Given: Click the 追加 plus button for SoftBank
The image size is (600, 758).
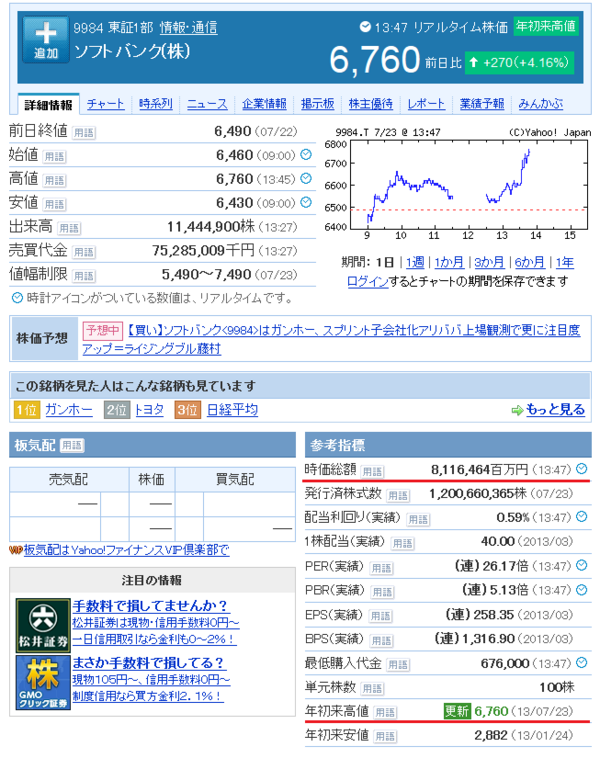Looking at the screenshot, I should (x=45, y=40).
